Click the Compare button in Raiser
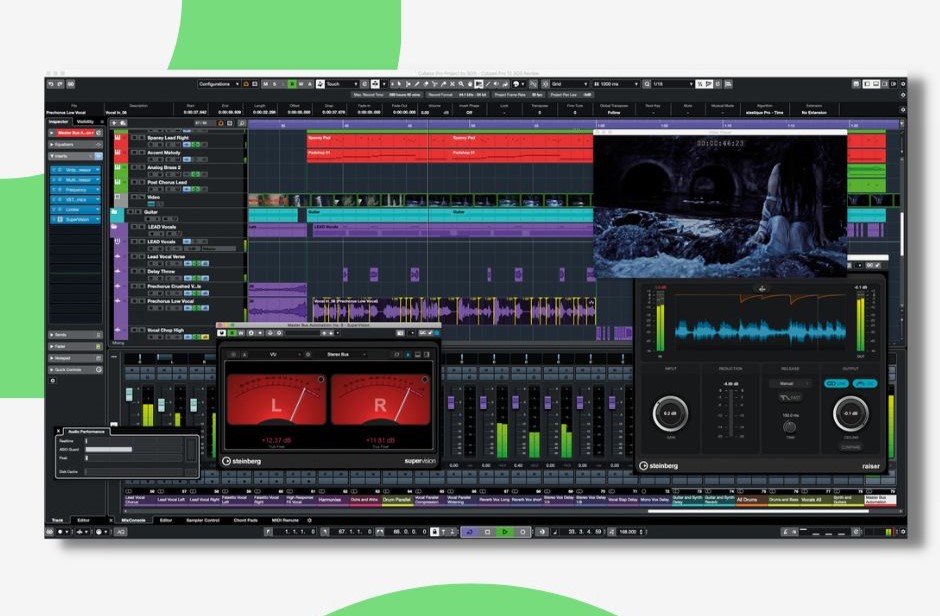This screenshot has width=940, height=616. coord(852,447)
